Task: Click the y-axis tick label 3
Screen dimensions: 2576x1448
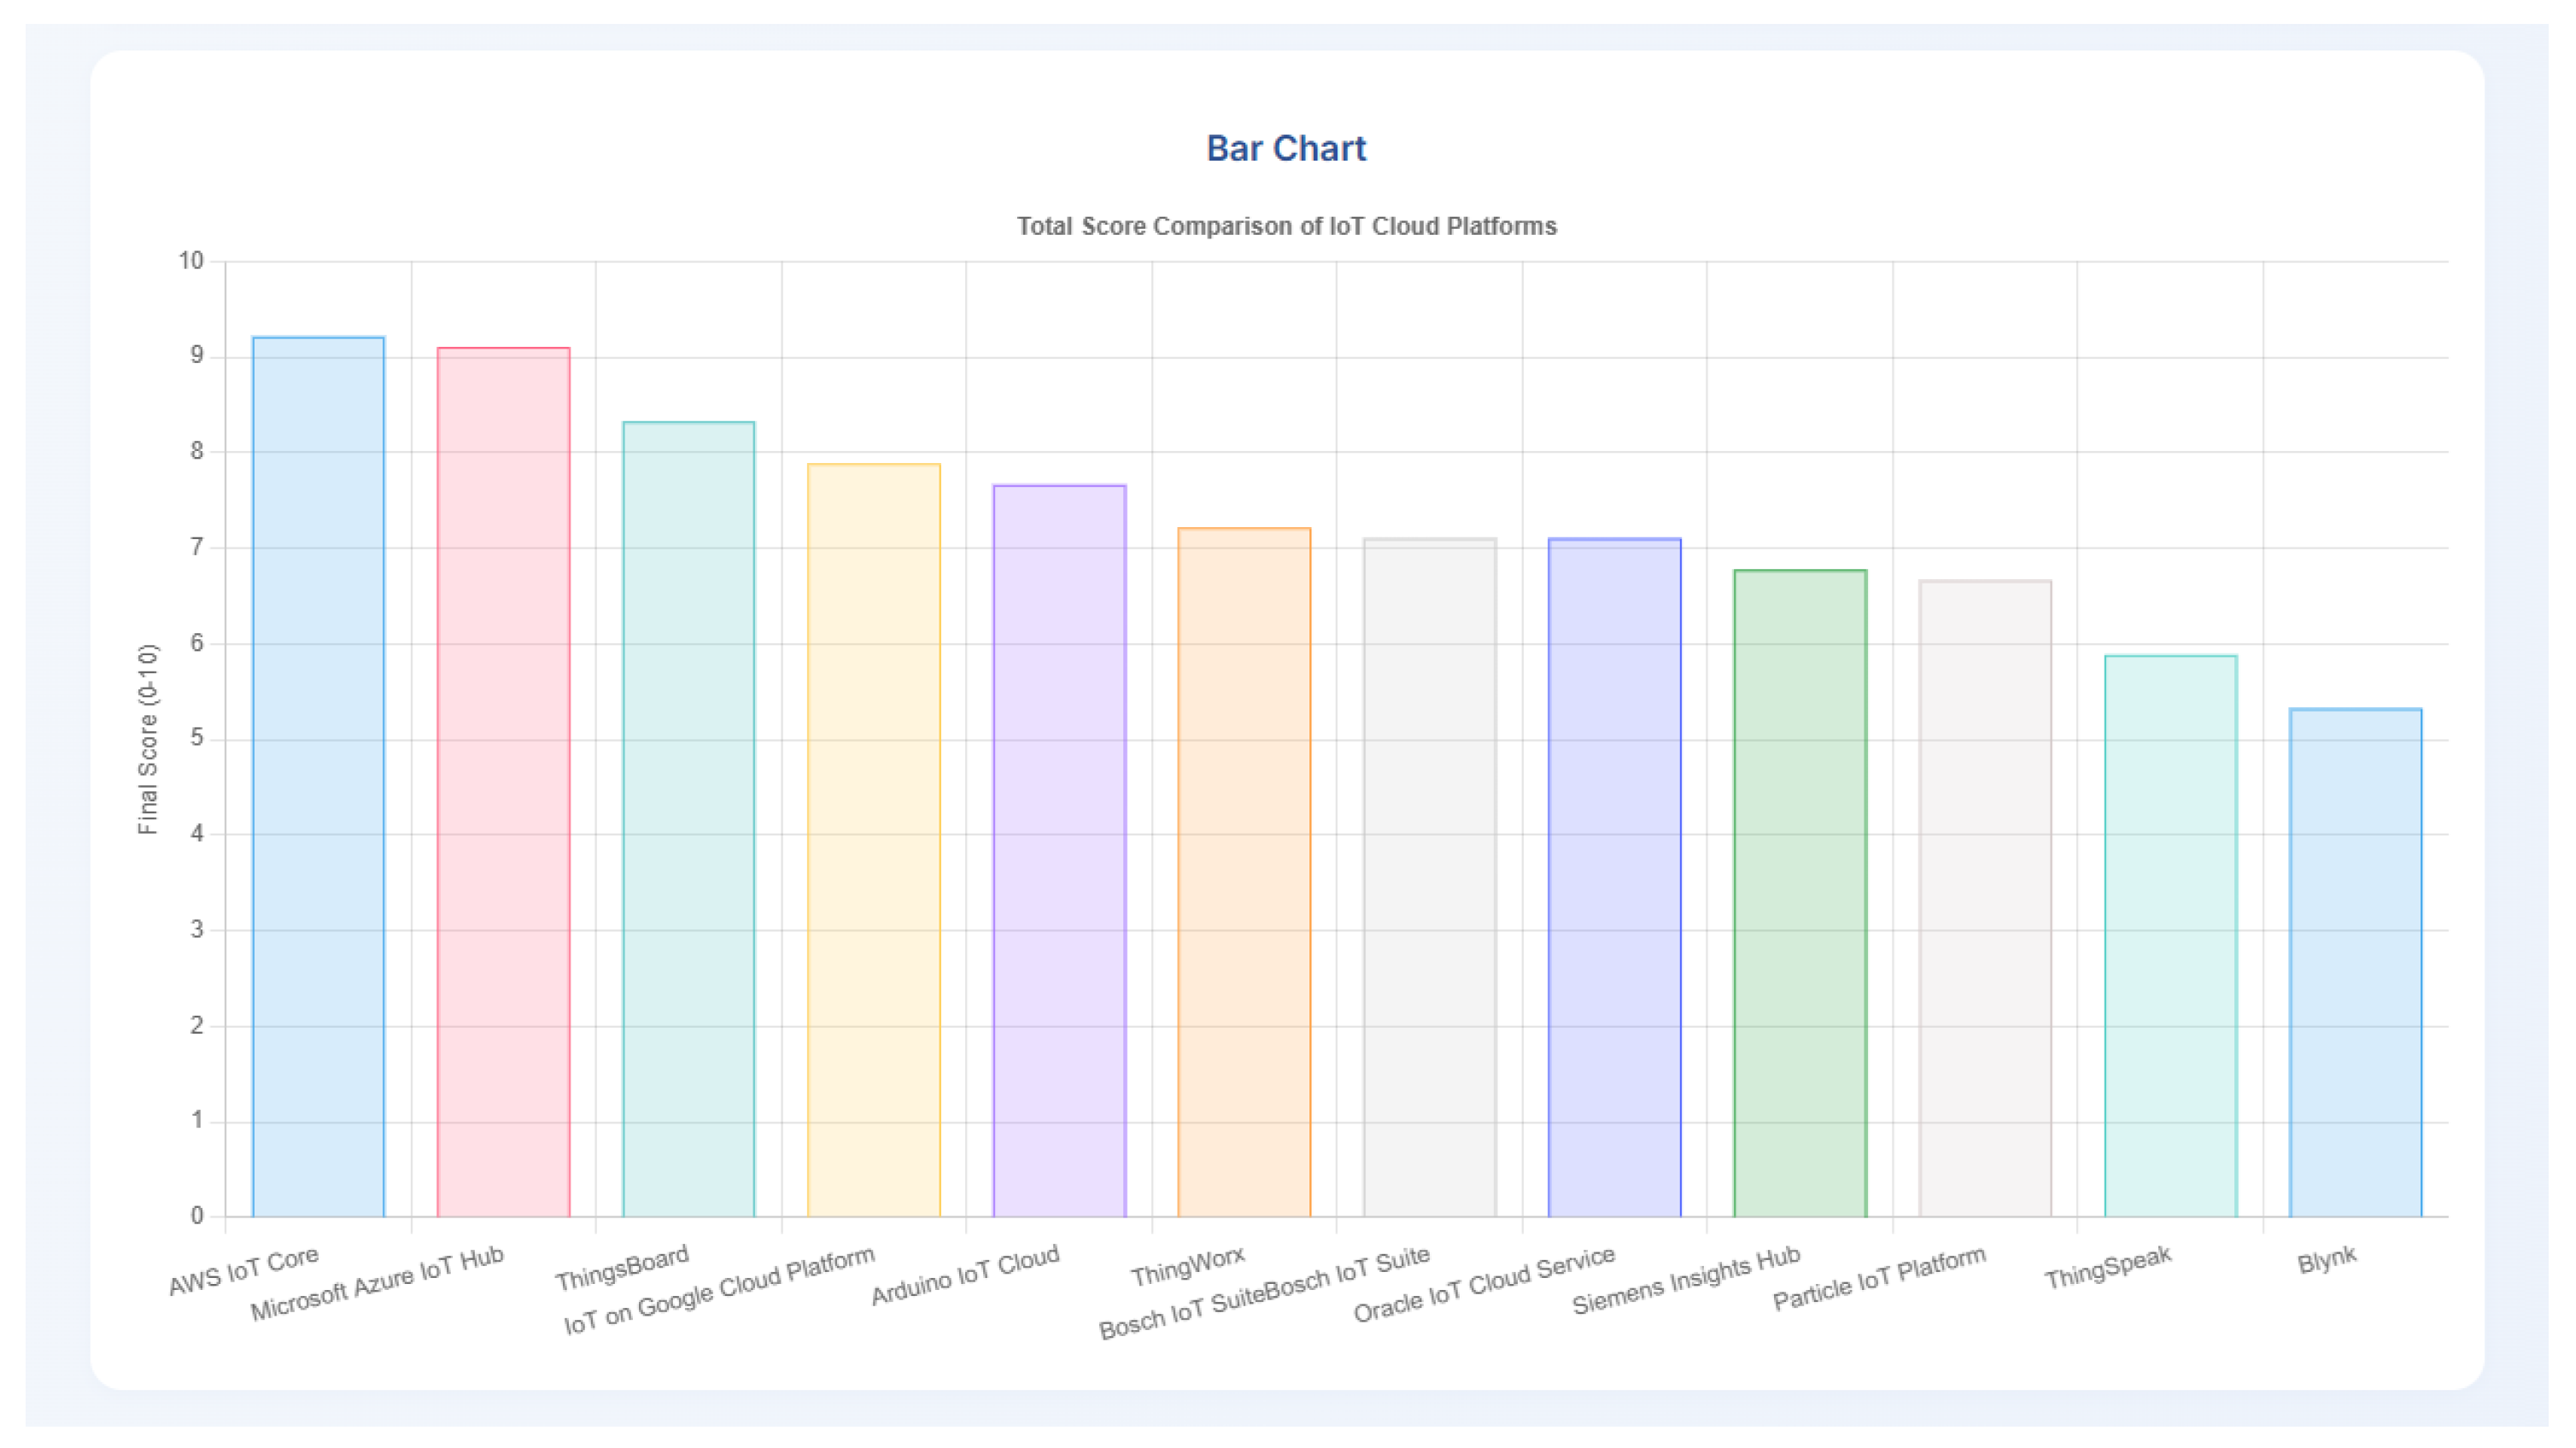Action: [197, 930]
